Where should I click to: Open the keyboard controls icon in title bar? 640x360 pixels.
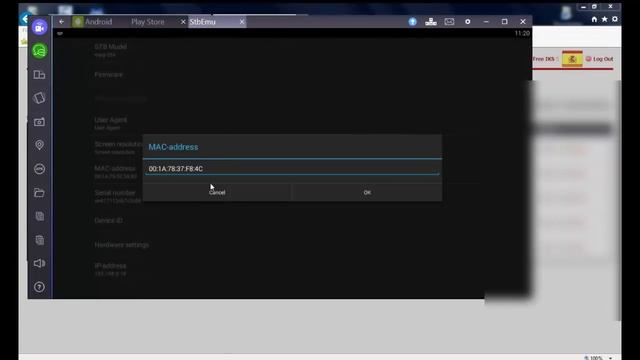tap(431, 22)
